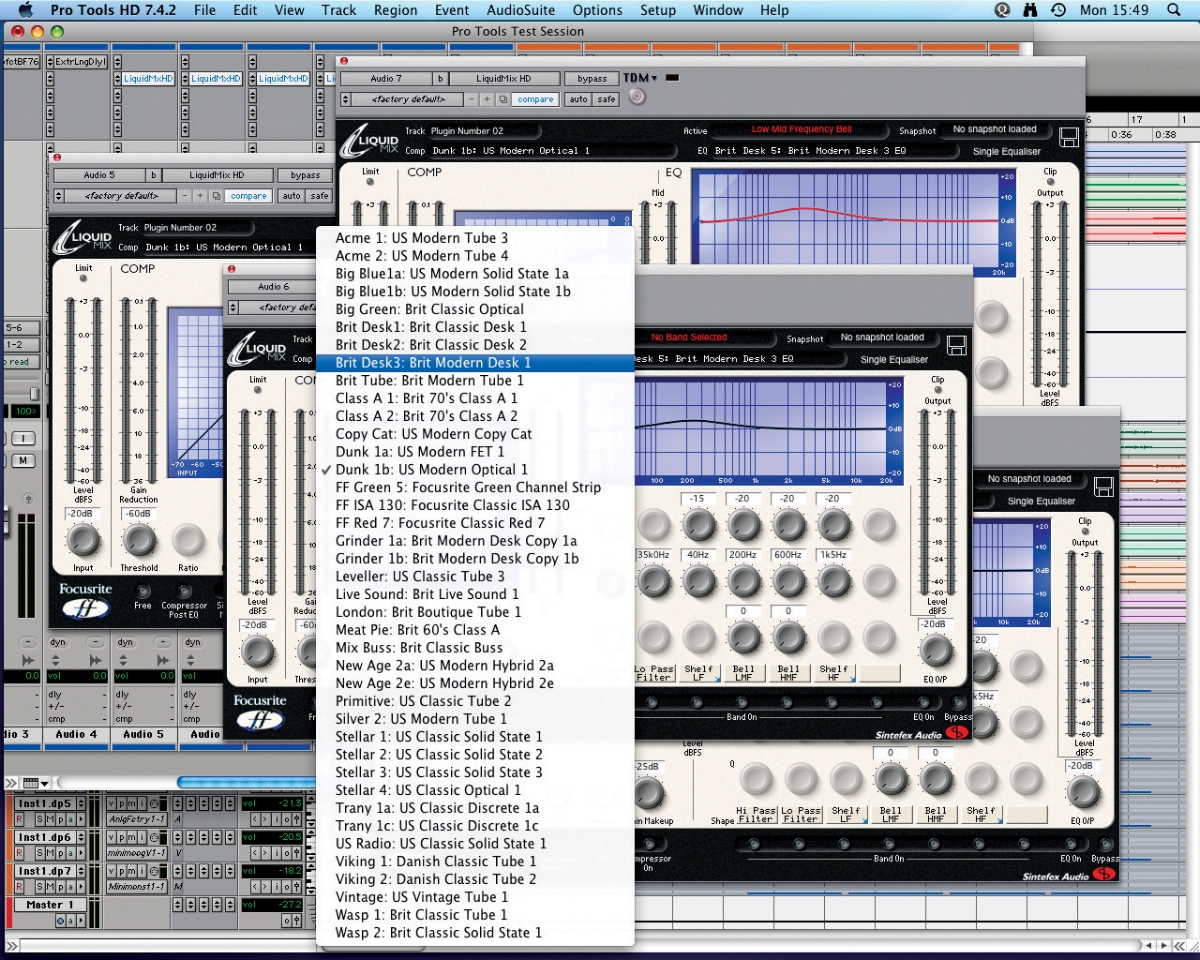Click the Hi Pass Filter shape button
This screenshot has width=1200, height=960.
[x=756, y=815]
